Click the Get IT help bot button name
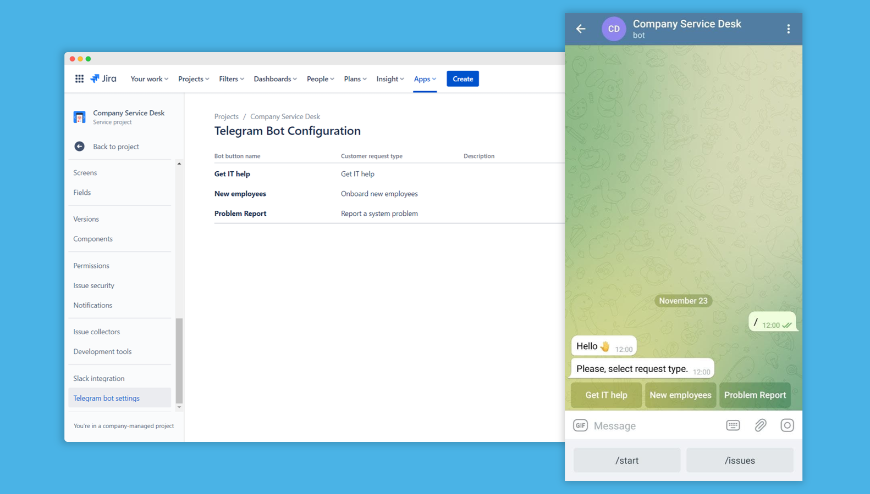 coord(232,174)
